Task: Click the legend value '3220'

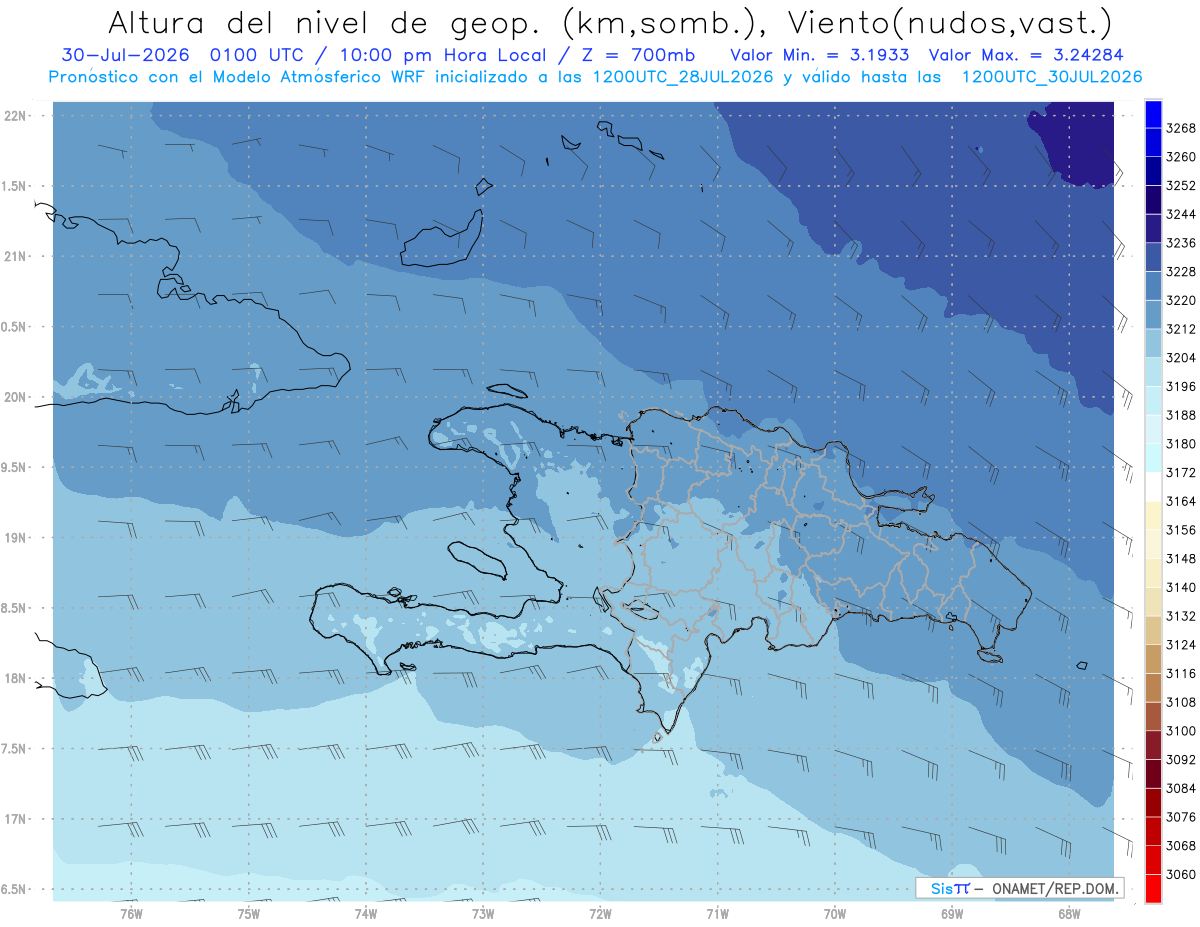Action: point(1181,300)
